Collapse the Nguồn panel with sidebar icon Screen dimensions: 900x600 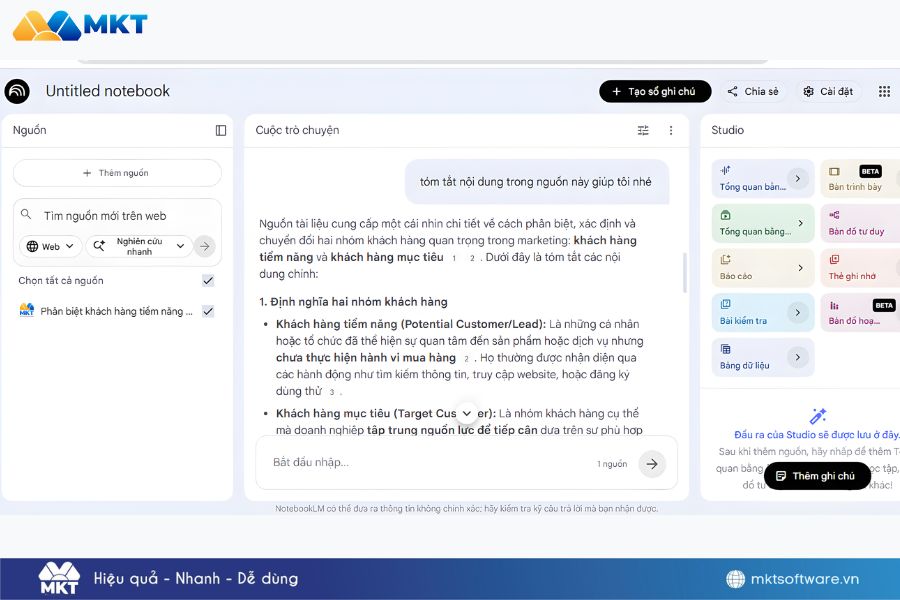point(221,130)
